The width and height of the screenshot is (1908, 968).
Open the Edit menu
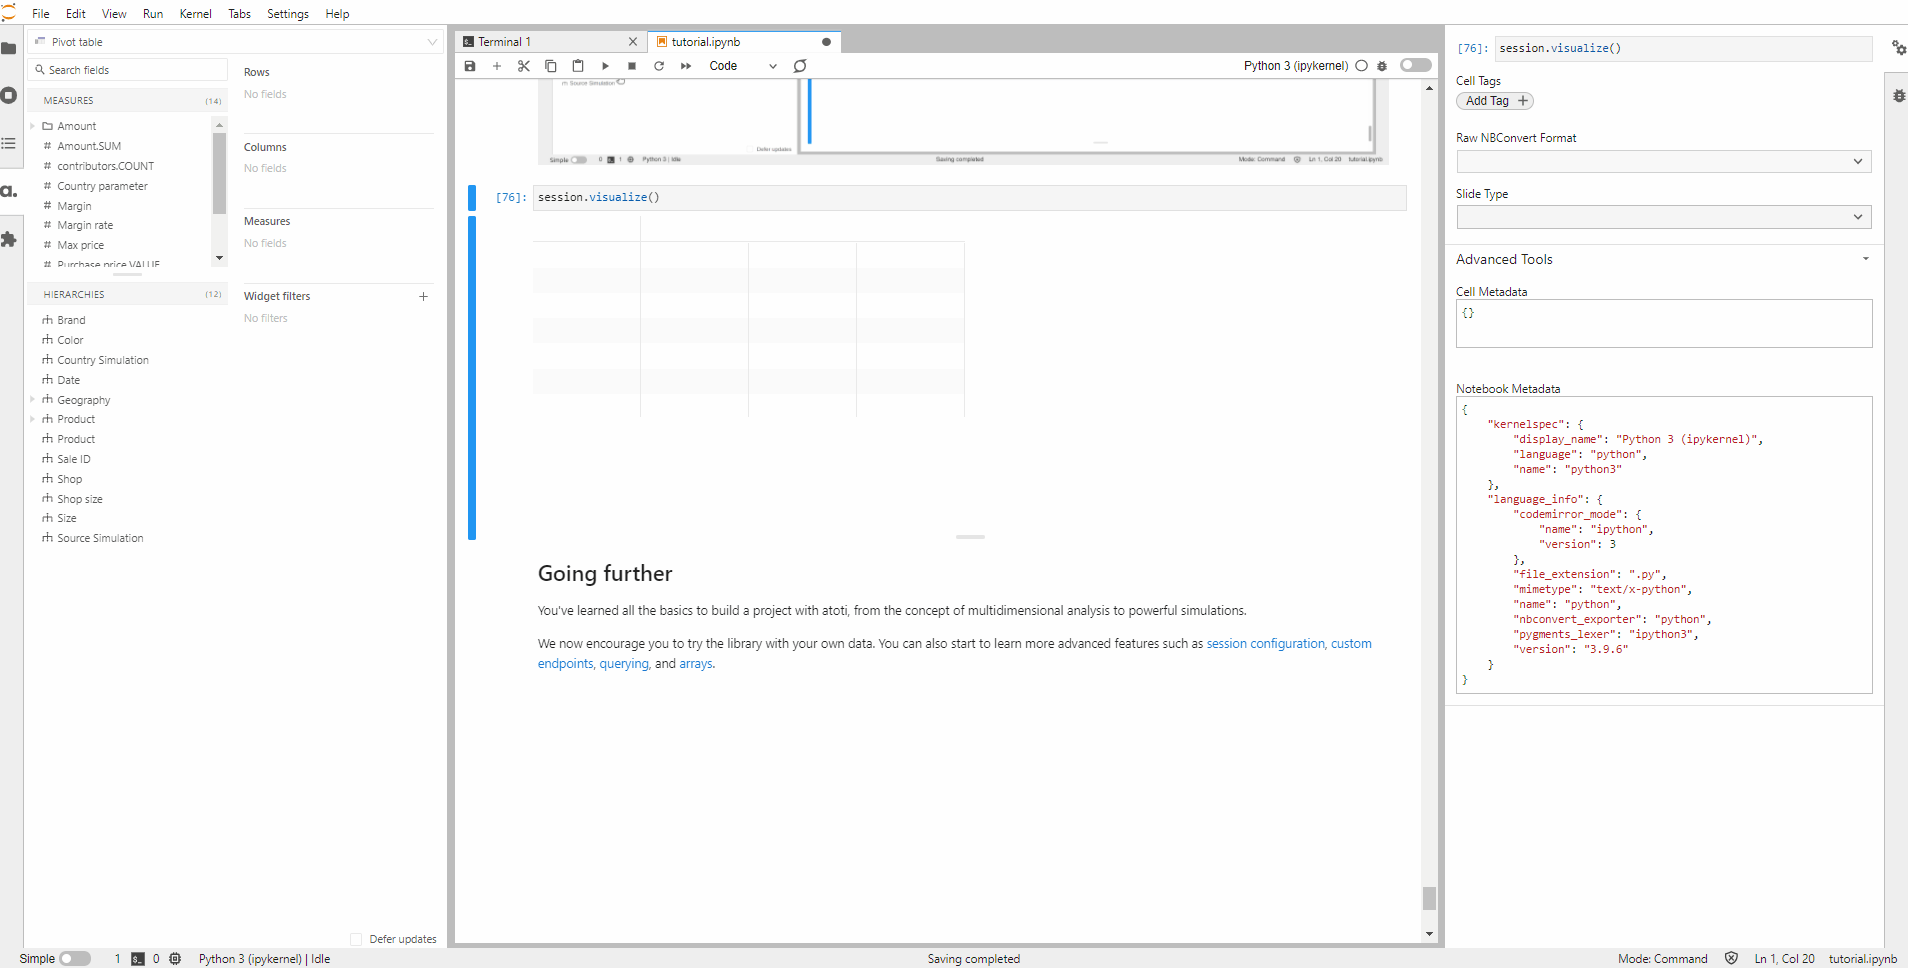tap(76, 14)
